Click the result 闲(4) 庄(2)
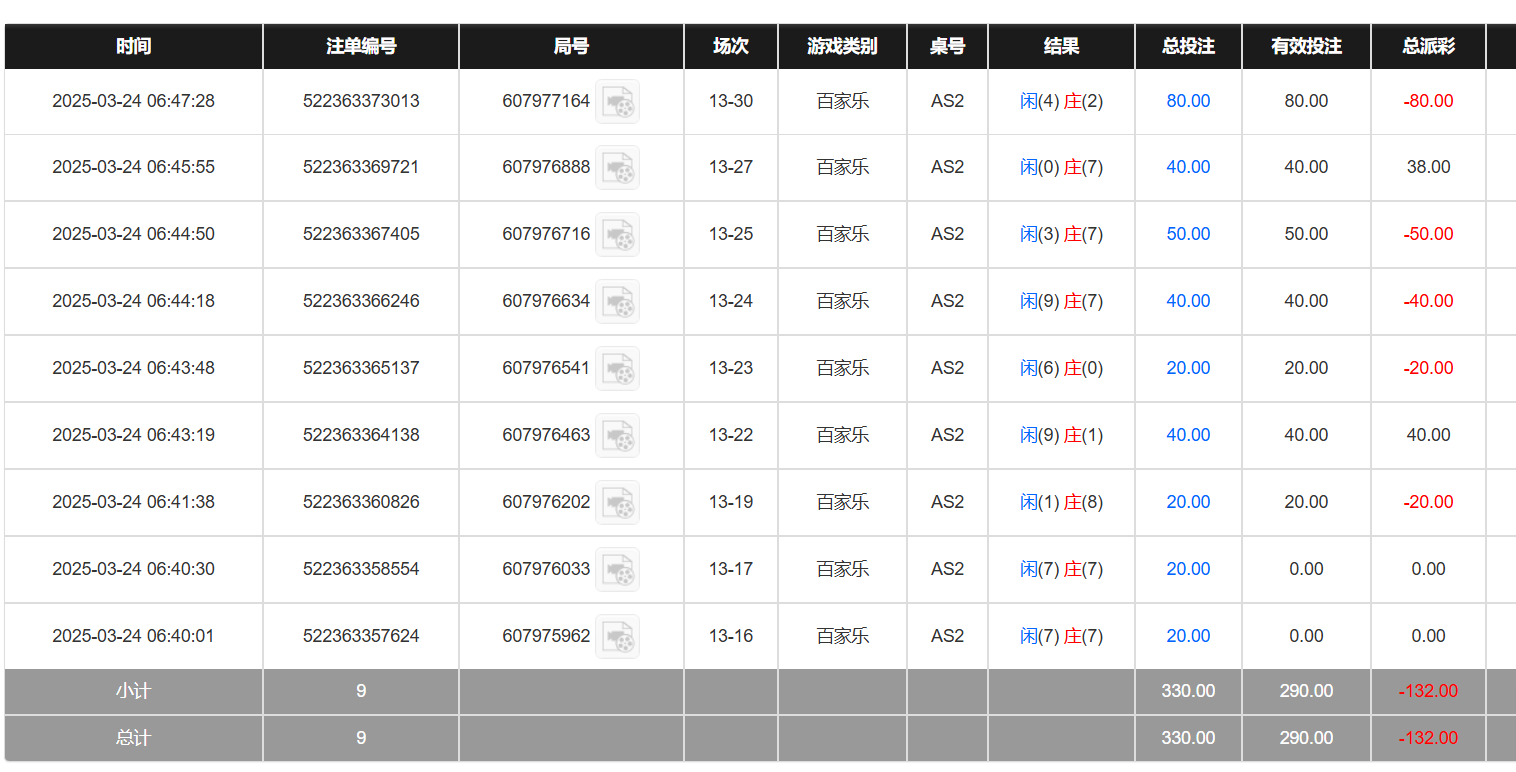1516x772 pixels. pos(1061,101)
